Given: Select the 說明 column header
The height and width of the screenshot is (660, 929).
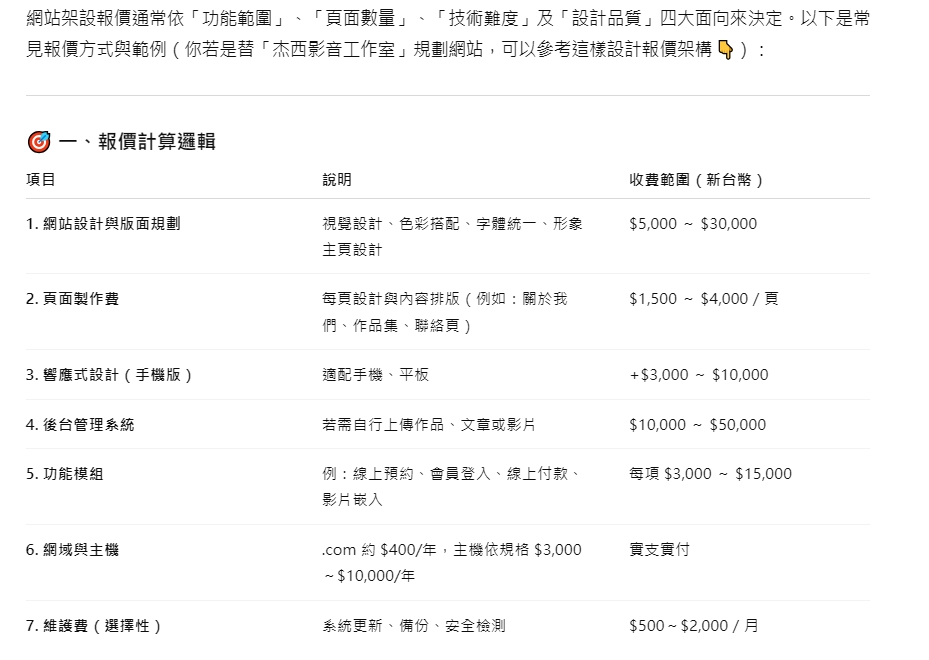Looking at the screenshot, I should 337,180.
